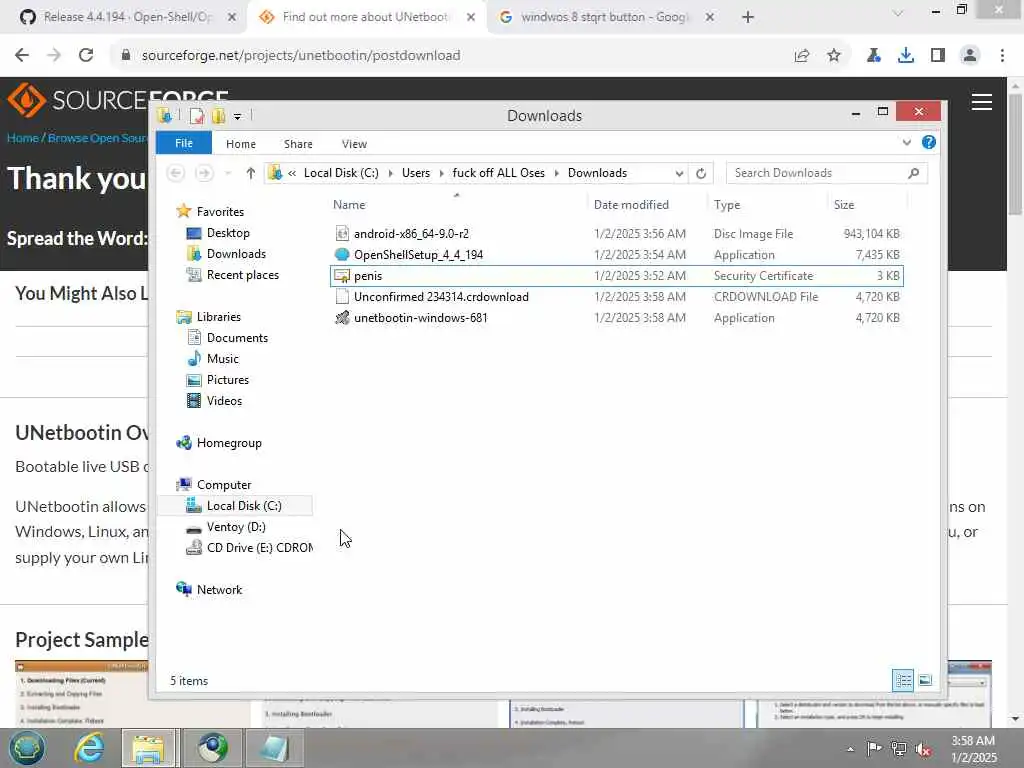Open quick access toolbar customize dropdown

(x=238, y=116)
